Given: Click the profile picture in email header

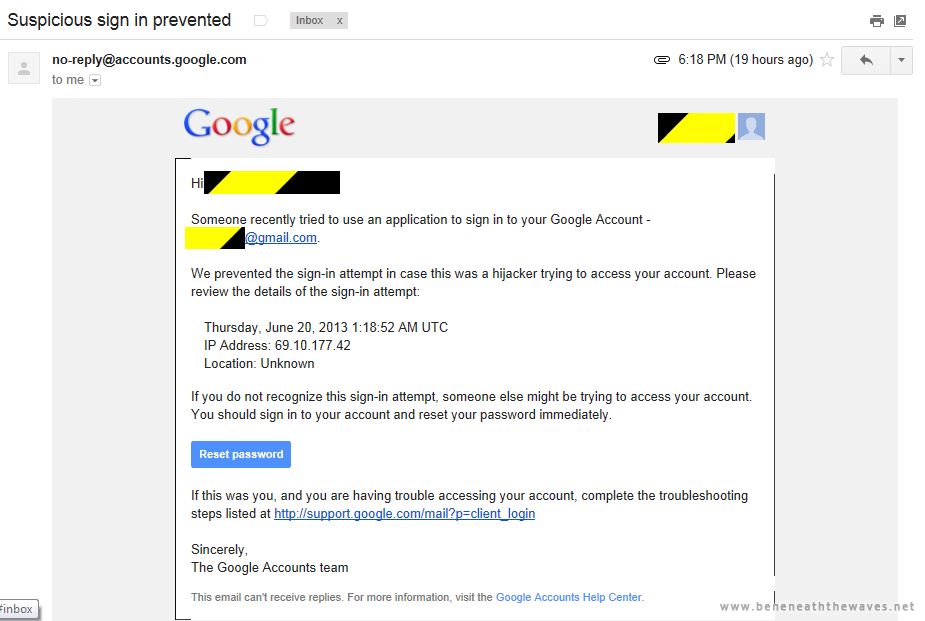Looking at the screenshot, I should (751, 127).
